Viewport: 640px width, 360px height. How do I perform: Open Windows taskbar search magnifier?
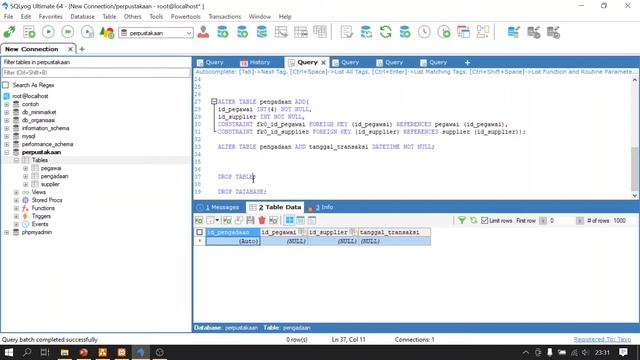click(27, 352)
